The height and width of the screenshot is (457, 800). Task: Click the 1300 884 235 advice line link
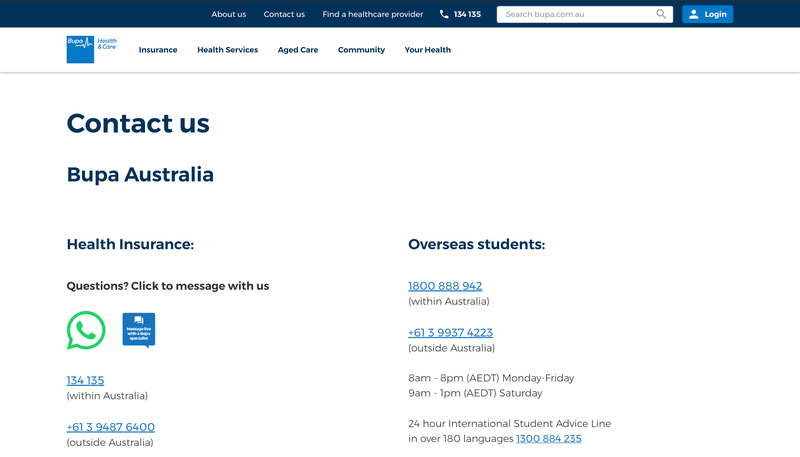(548, 439)
